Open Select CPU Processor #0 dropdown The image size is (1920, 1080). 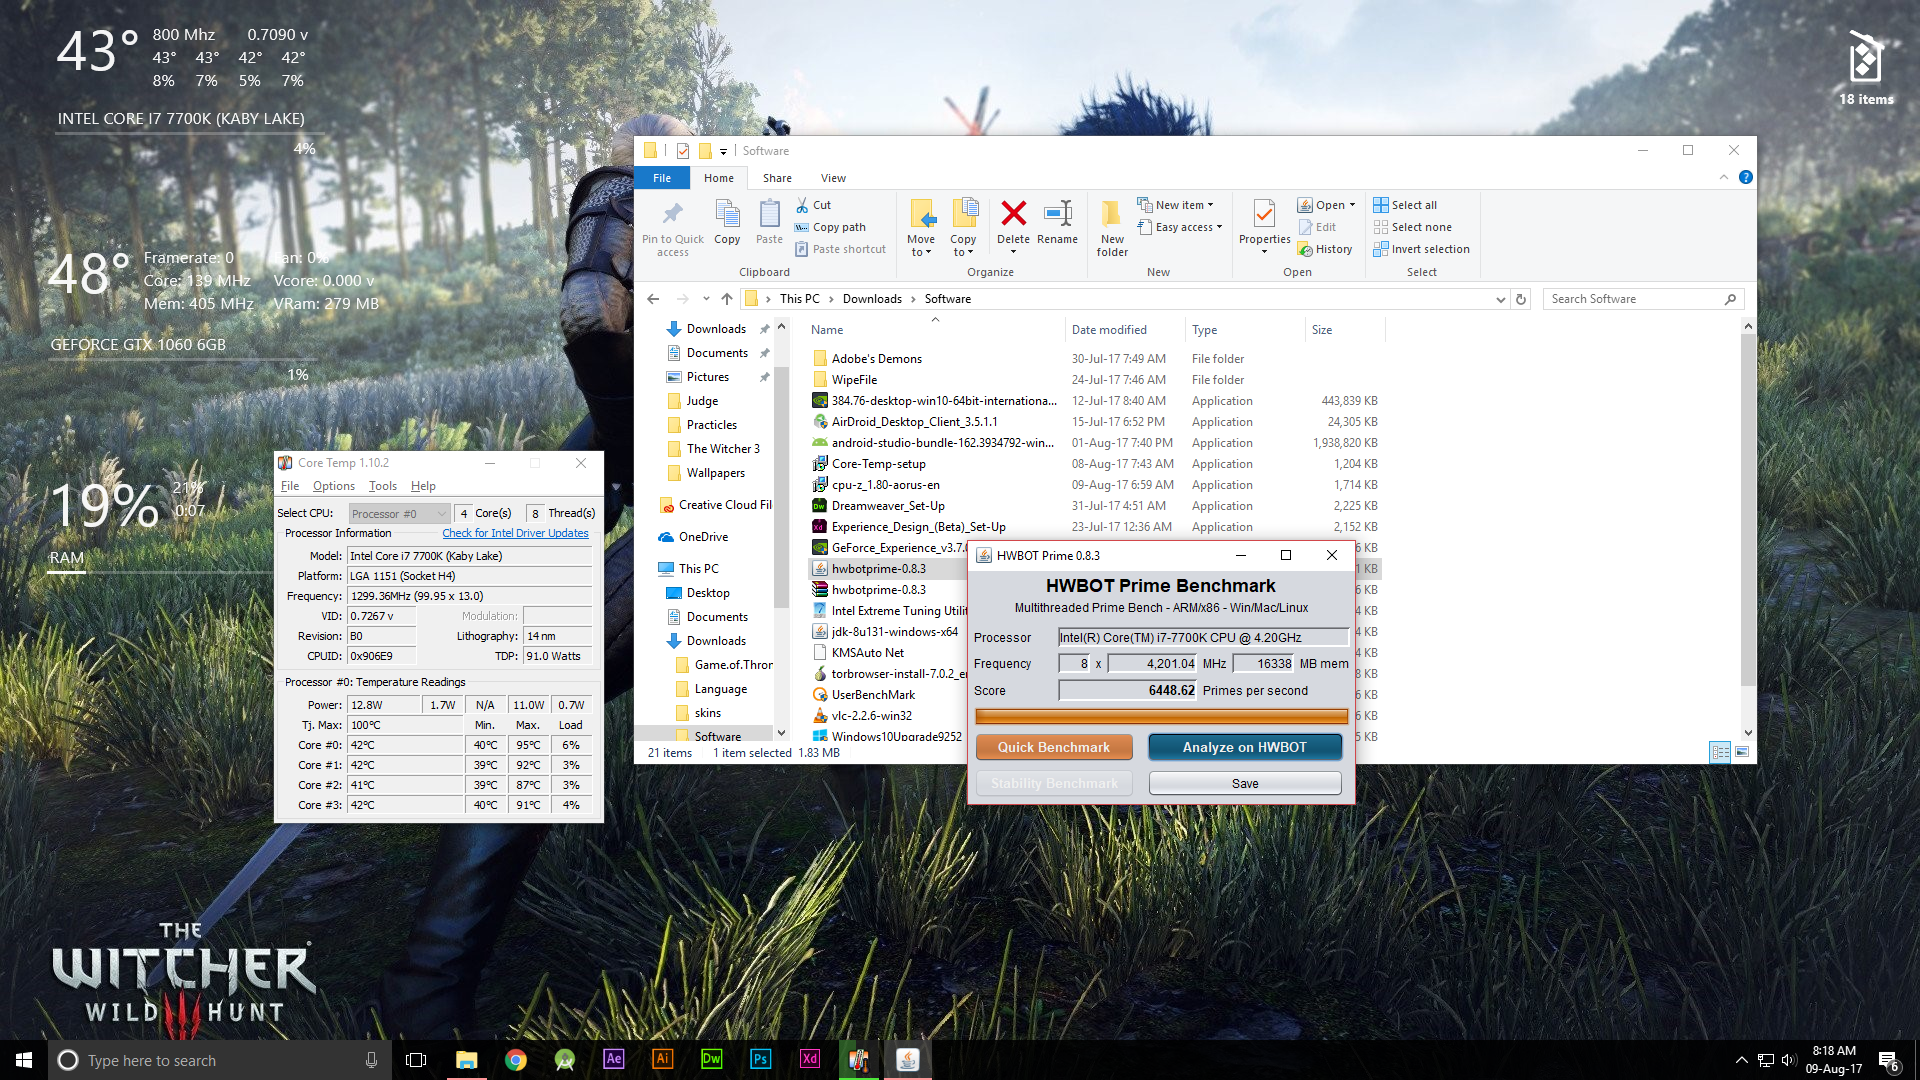click(x=399, y=513)
